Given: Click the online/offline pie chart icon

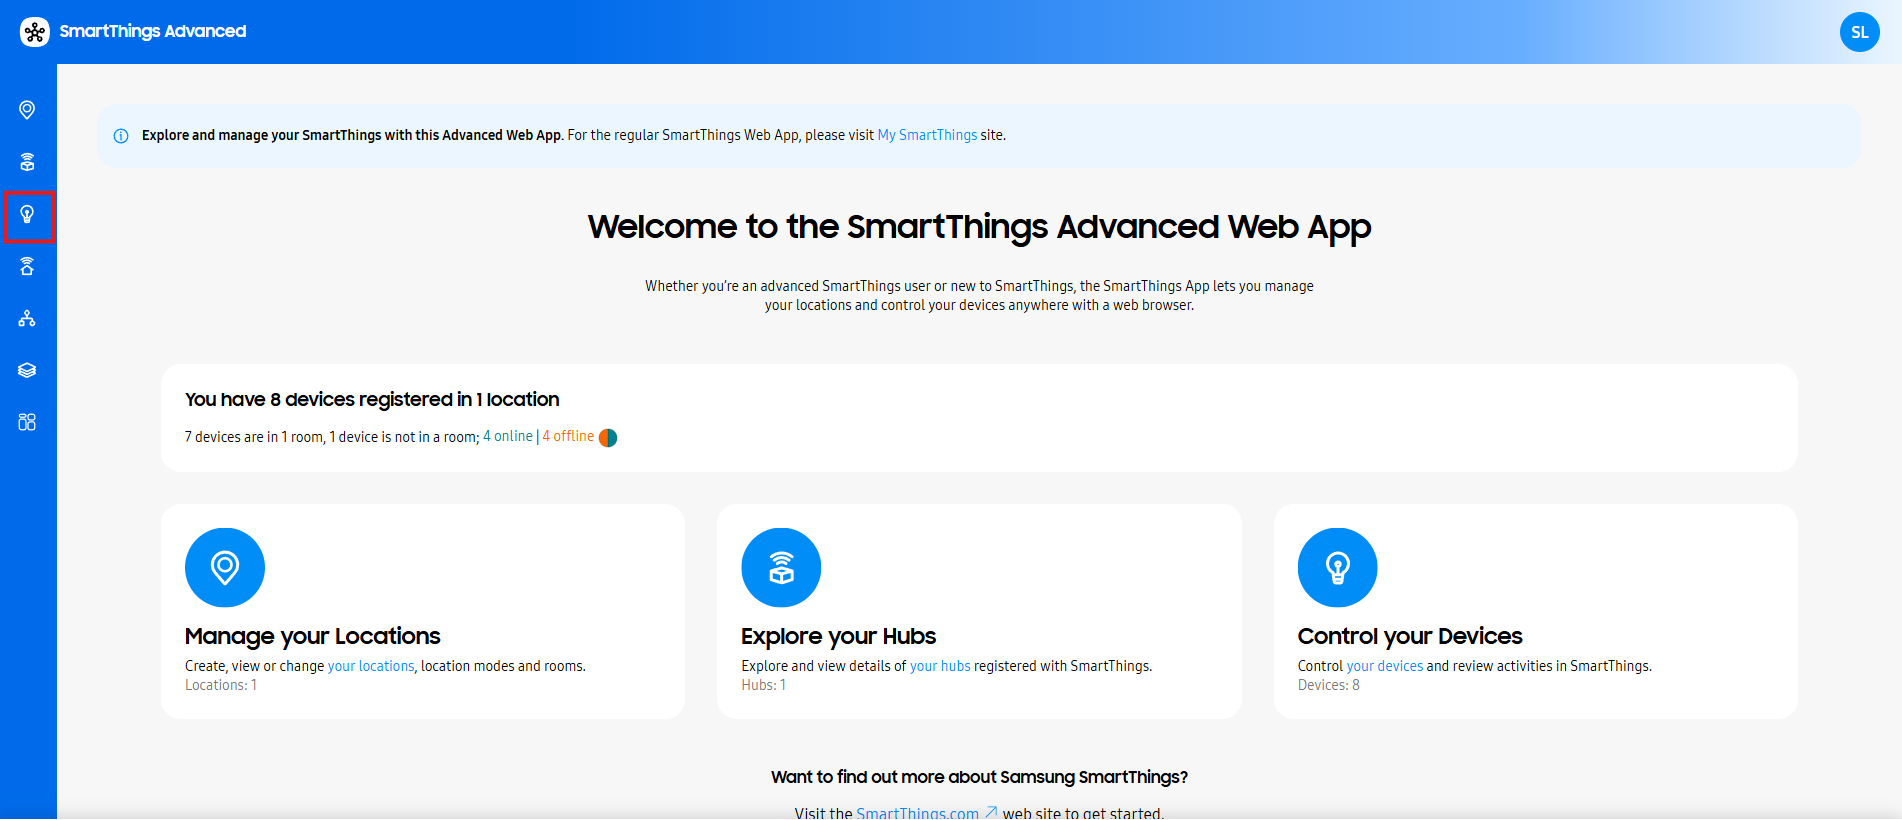Looking at the screenshot, I should coord(608,437).
